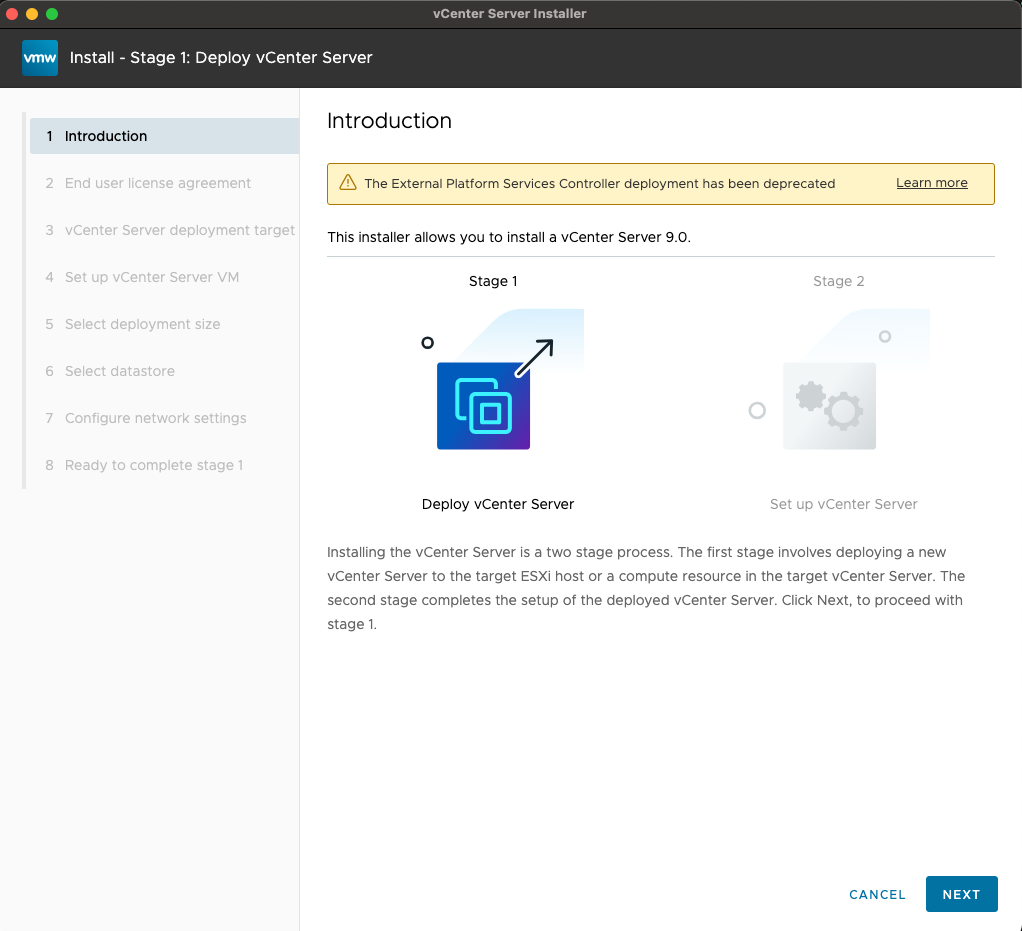
Task: Select step 1 Introduction in sidebar
Action: click(164, 136)
